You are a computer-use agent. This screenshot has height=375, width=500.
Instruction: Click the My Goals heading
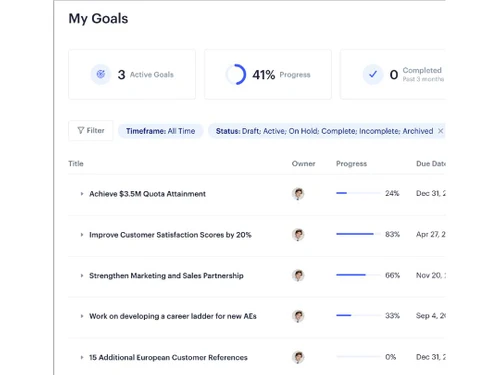[x=98, y=18]
